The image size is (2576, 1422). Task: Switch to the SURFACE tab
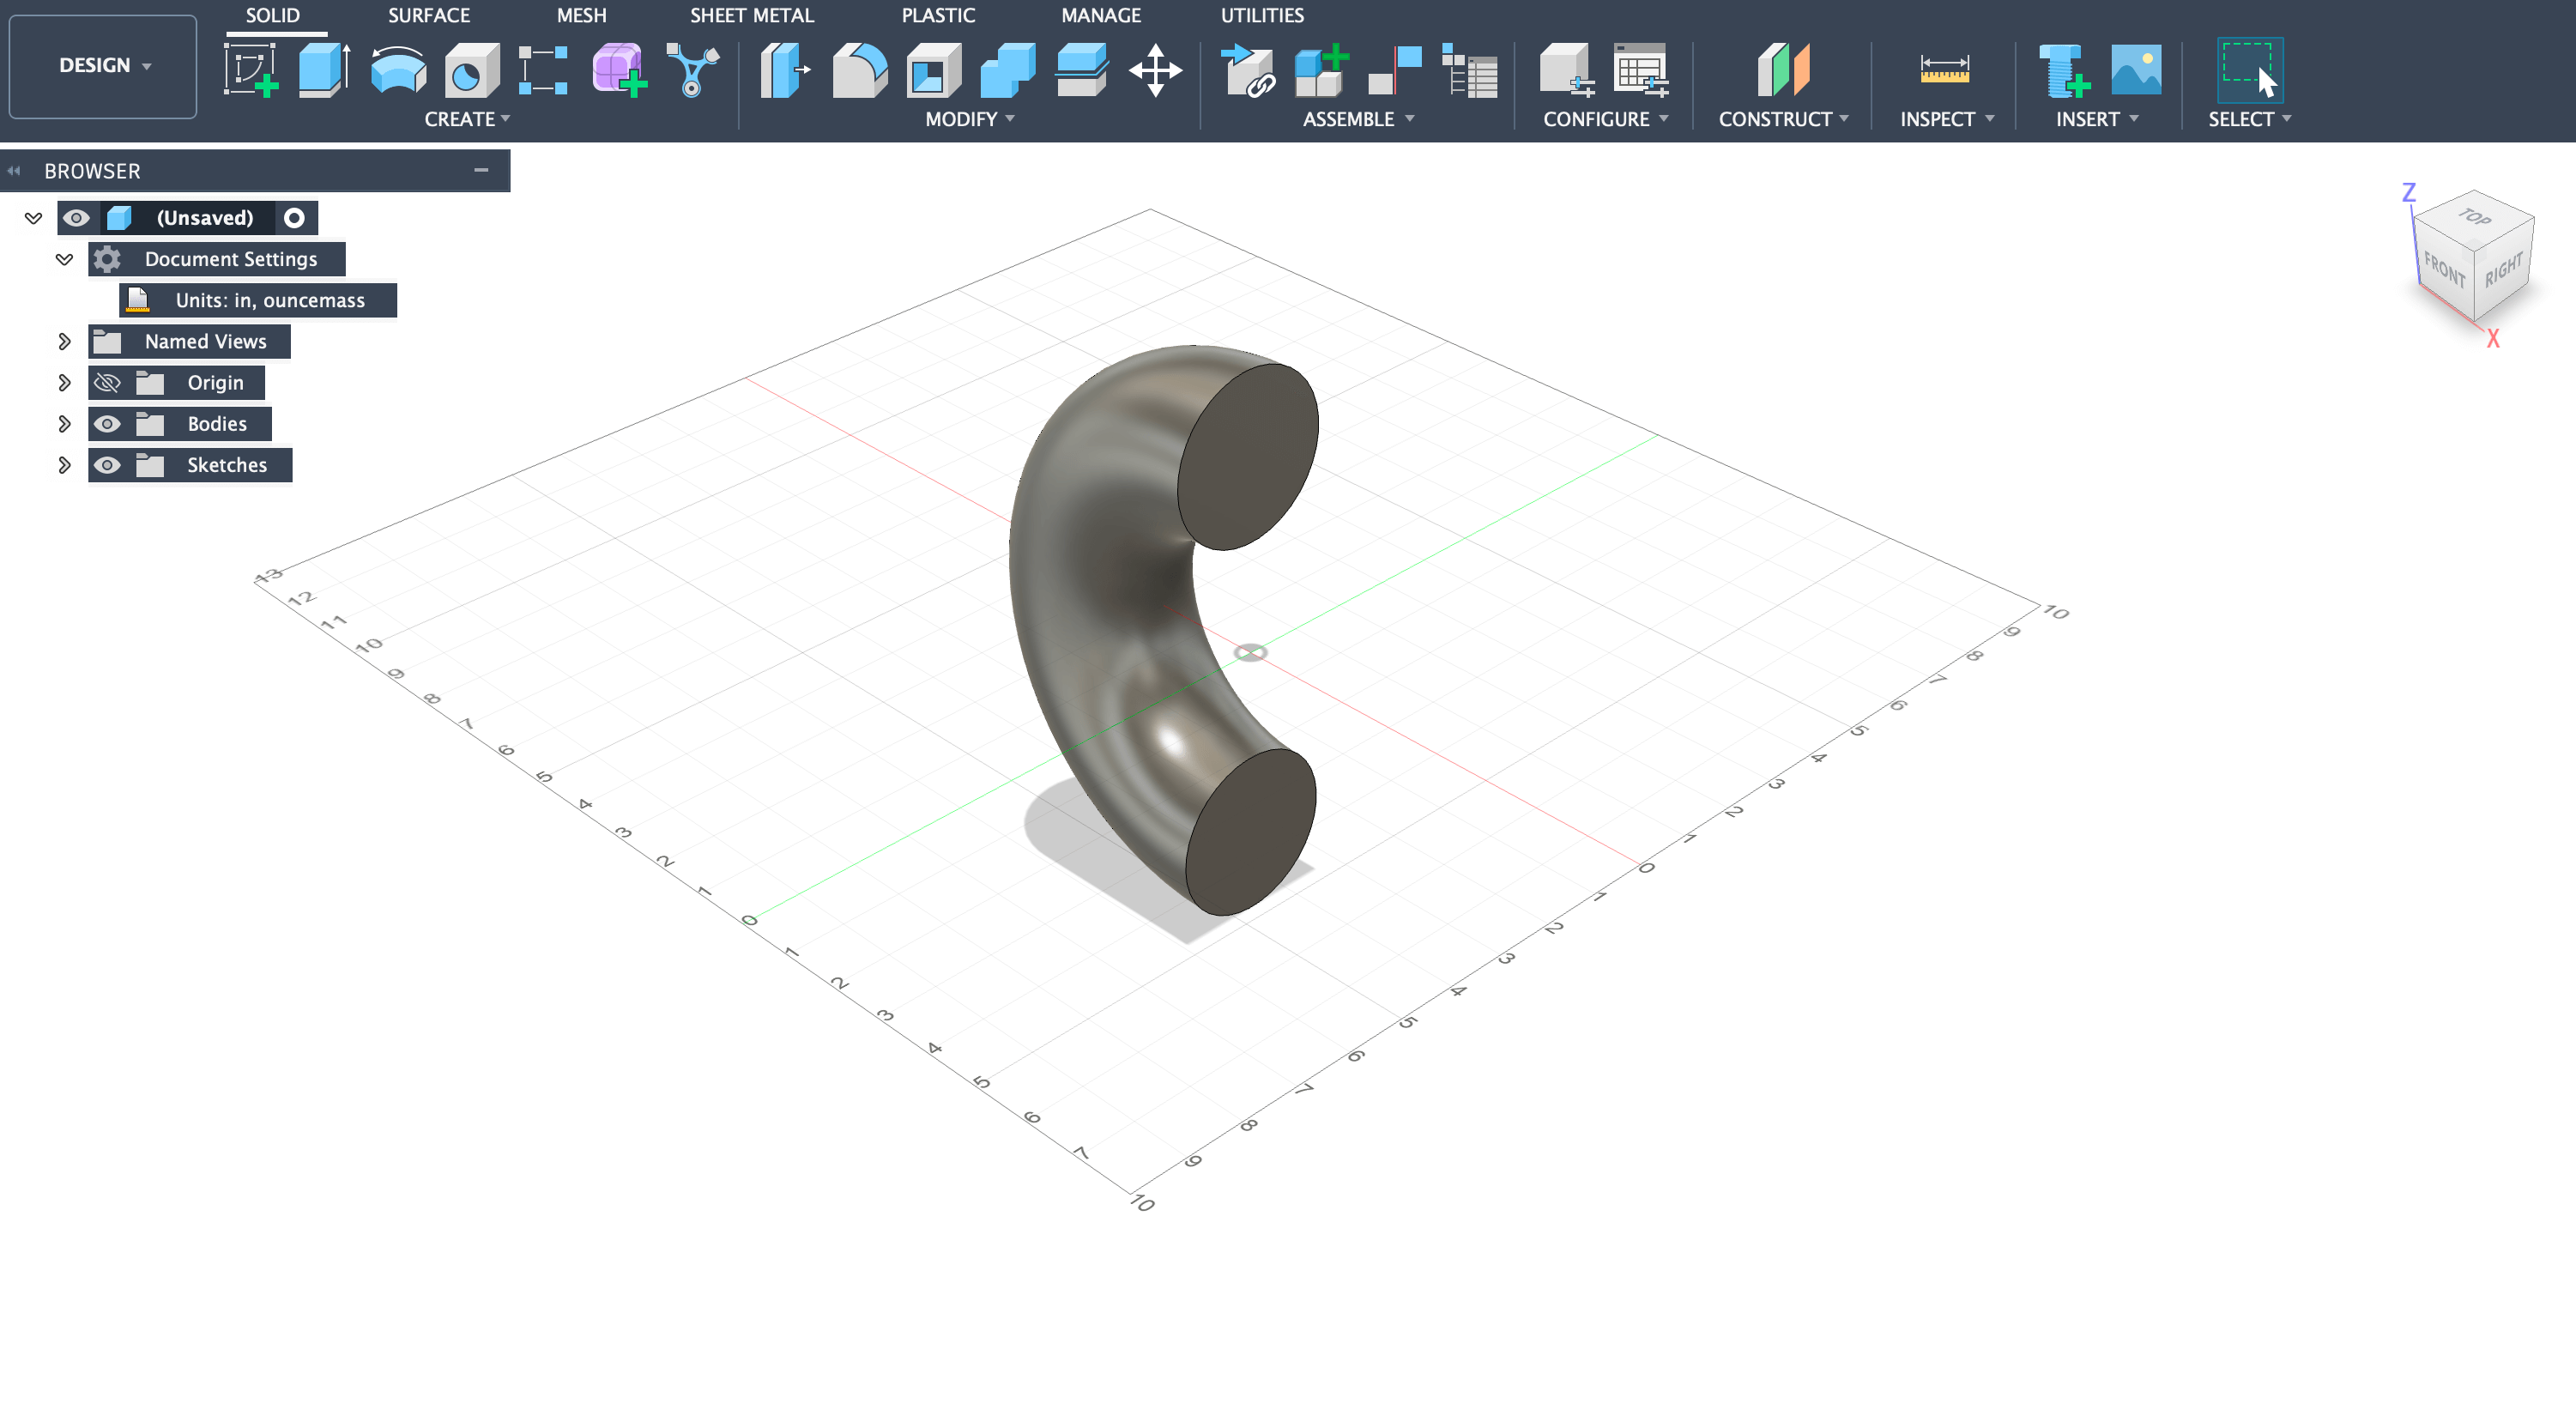click(x=428, y=15)
